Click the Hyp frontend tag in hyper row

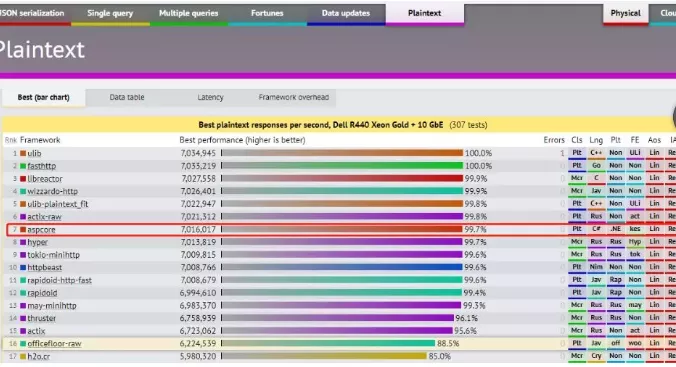(x=635, y=242)
